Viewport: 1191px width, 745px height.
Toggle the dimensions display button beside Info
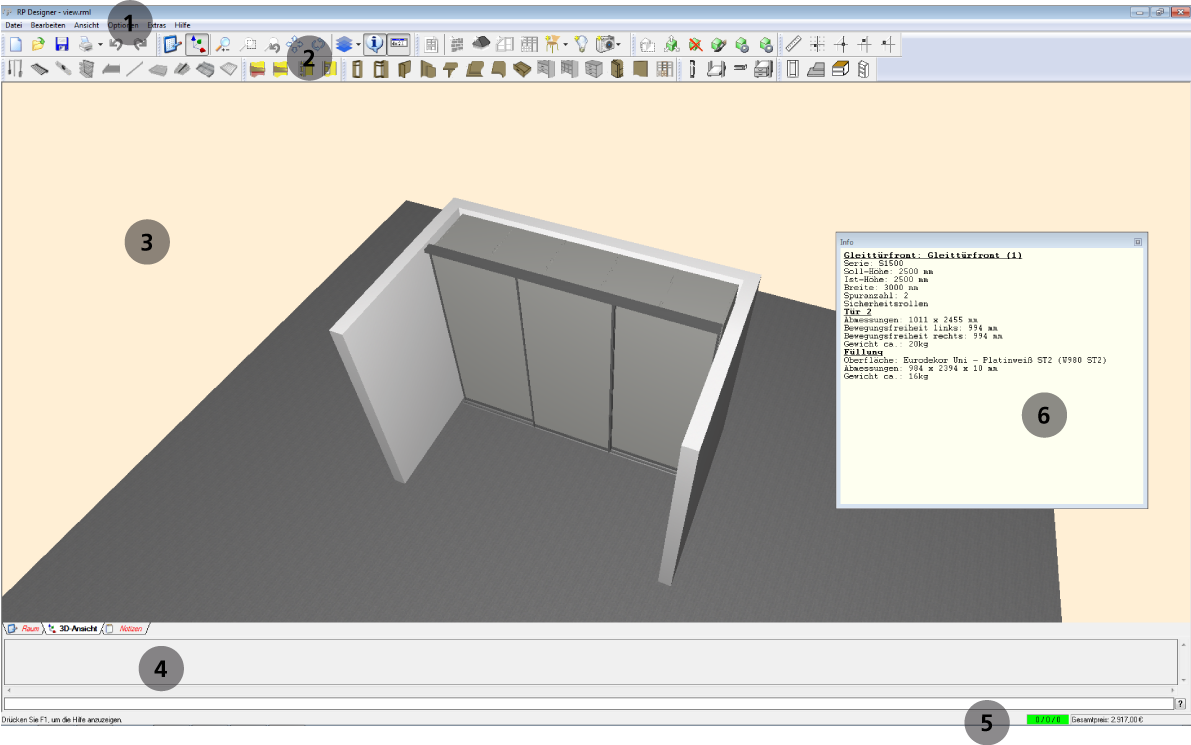click(x=399, y=44)
